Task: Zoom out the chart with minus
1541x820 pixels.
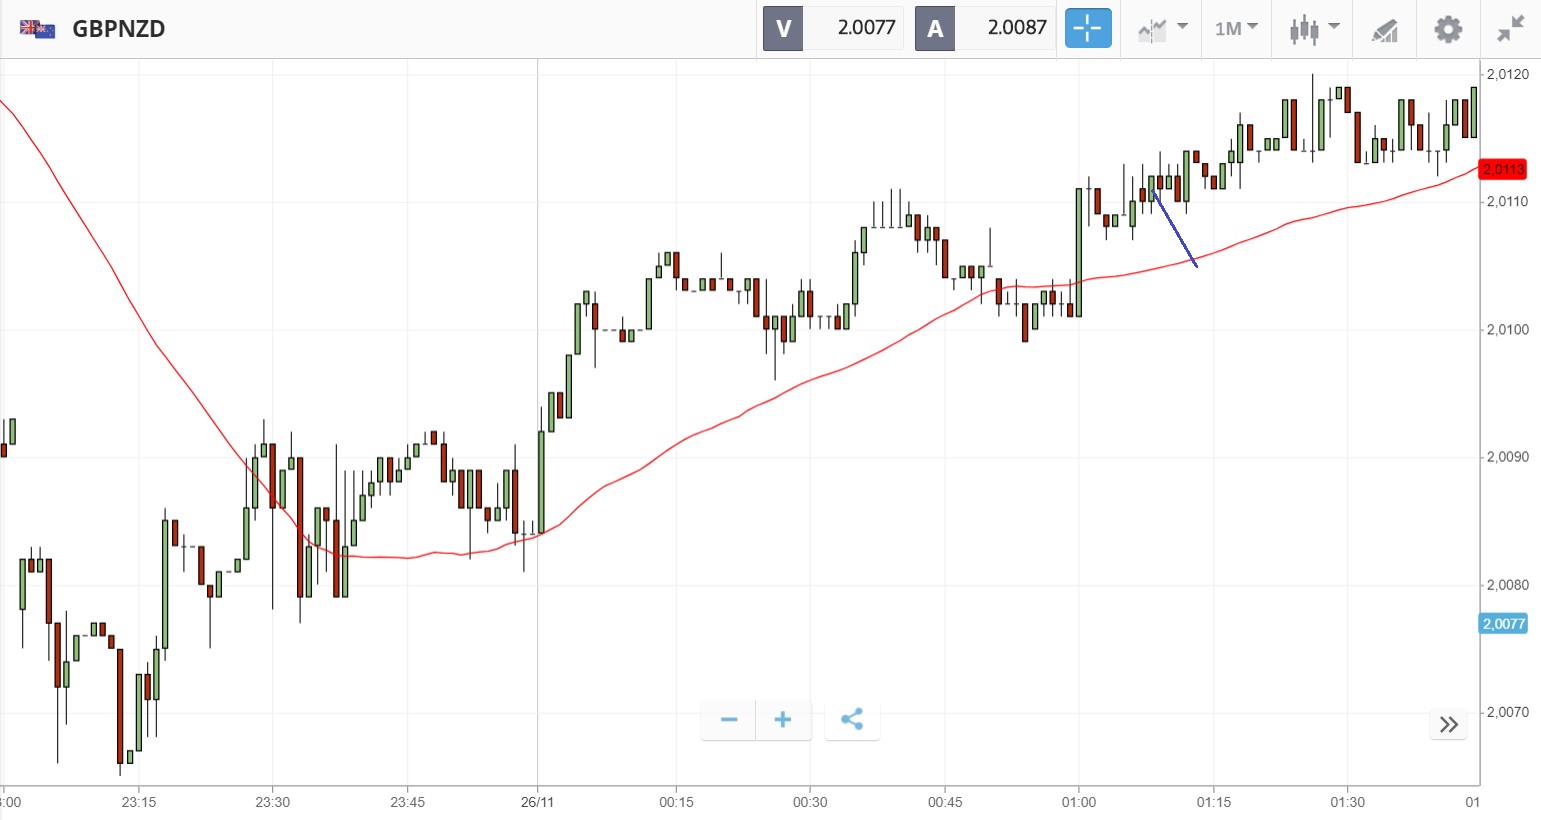Action: click(729, 719)
